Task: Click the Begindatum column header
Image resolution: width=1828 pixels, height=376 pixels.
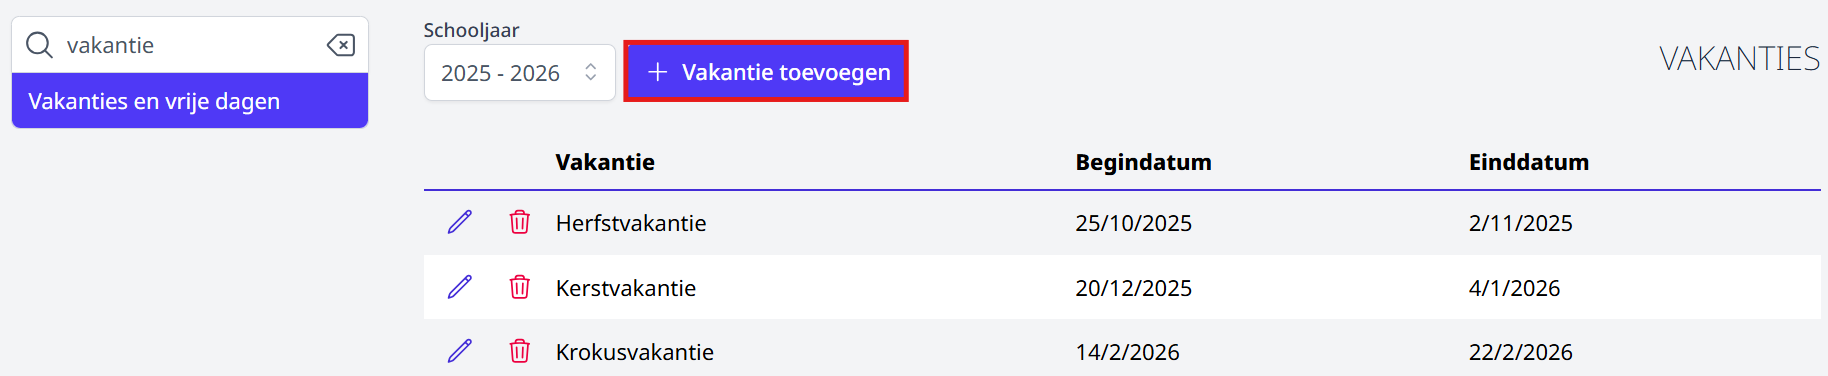Action: 1143,162
